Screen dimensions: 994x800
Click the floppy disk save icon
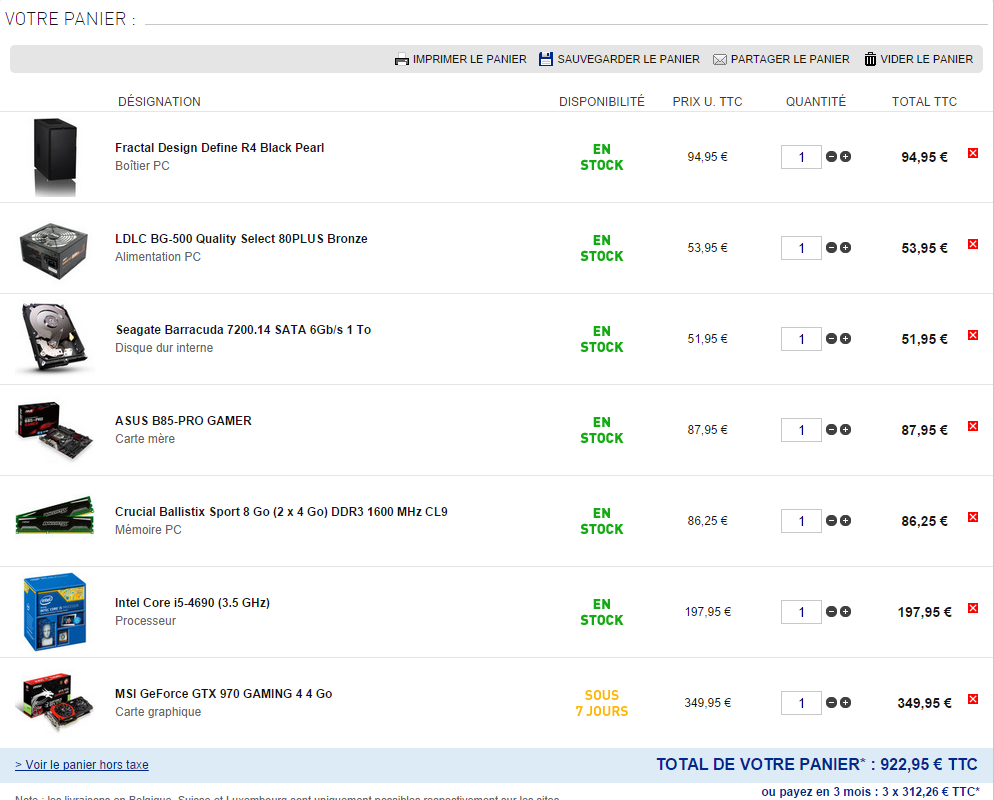(x=545, y=59)
